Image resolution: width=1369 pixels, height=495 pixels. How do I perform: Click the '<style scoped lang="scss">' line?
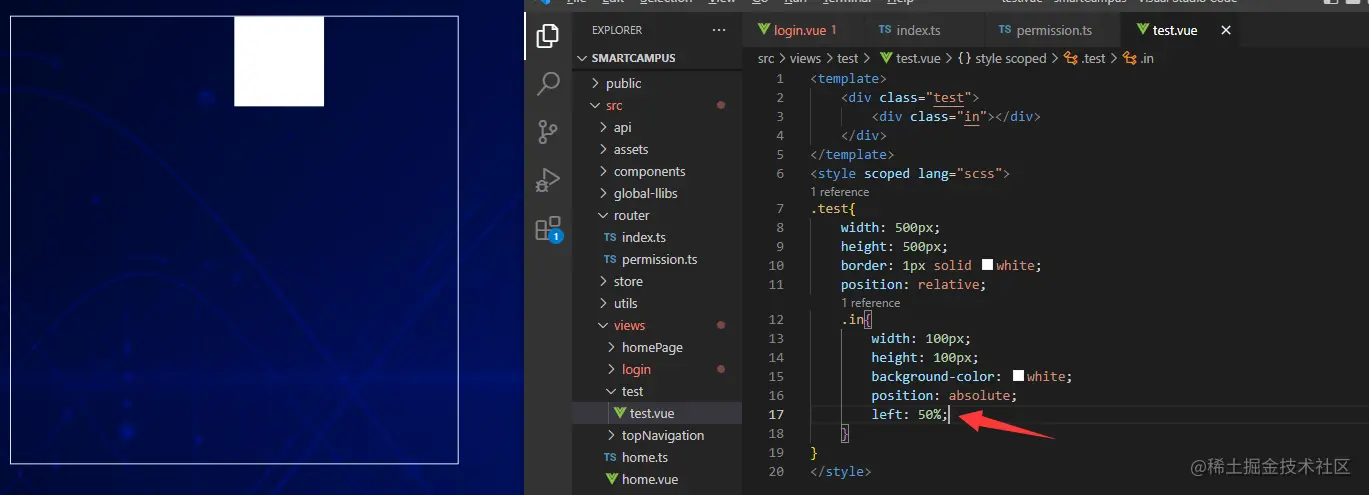(911, 173)
